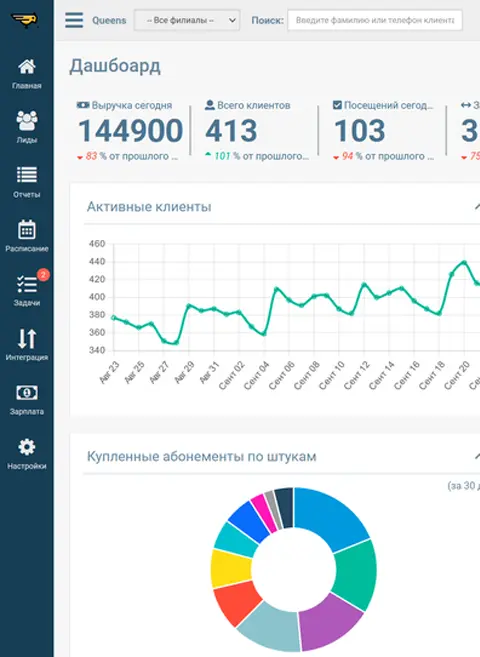Viewport: 480px width, 657px height.
Task: Click the bird logo at top of sidebar
Action: pos(25,19)
